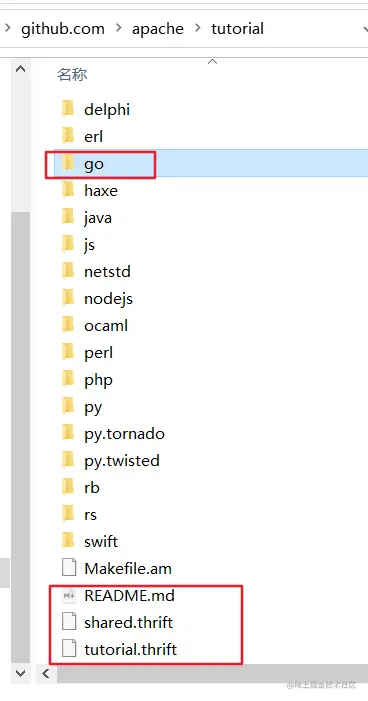Select the java folder name
This screenshot has height=701, width=368.
[97, 218]
